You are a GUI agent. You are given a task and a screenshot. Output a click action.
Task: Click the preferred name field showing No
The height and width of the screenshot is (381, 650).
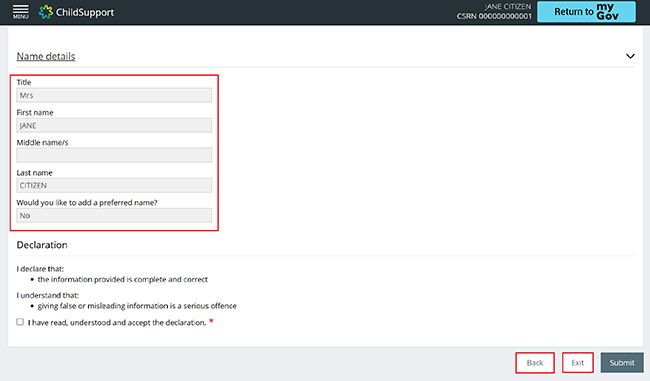point(114,215)
